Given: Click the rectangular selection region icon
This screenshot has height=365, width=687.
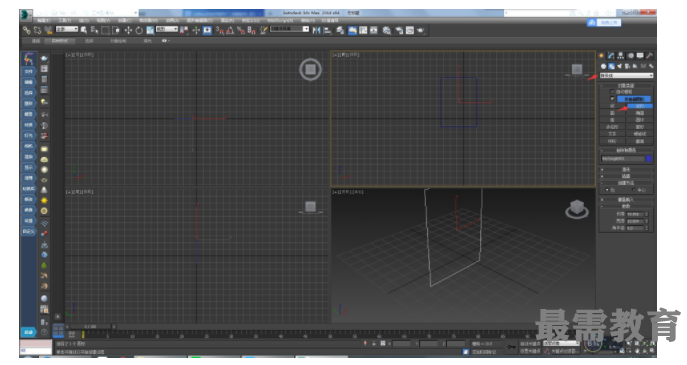Looking at the screenshot, I should pos(105,30).
